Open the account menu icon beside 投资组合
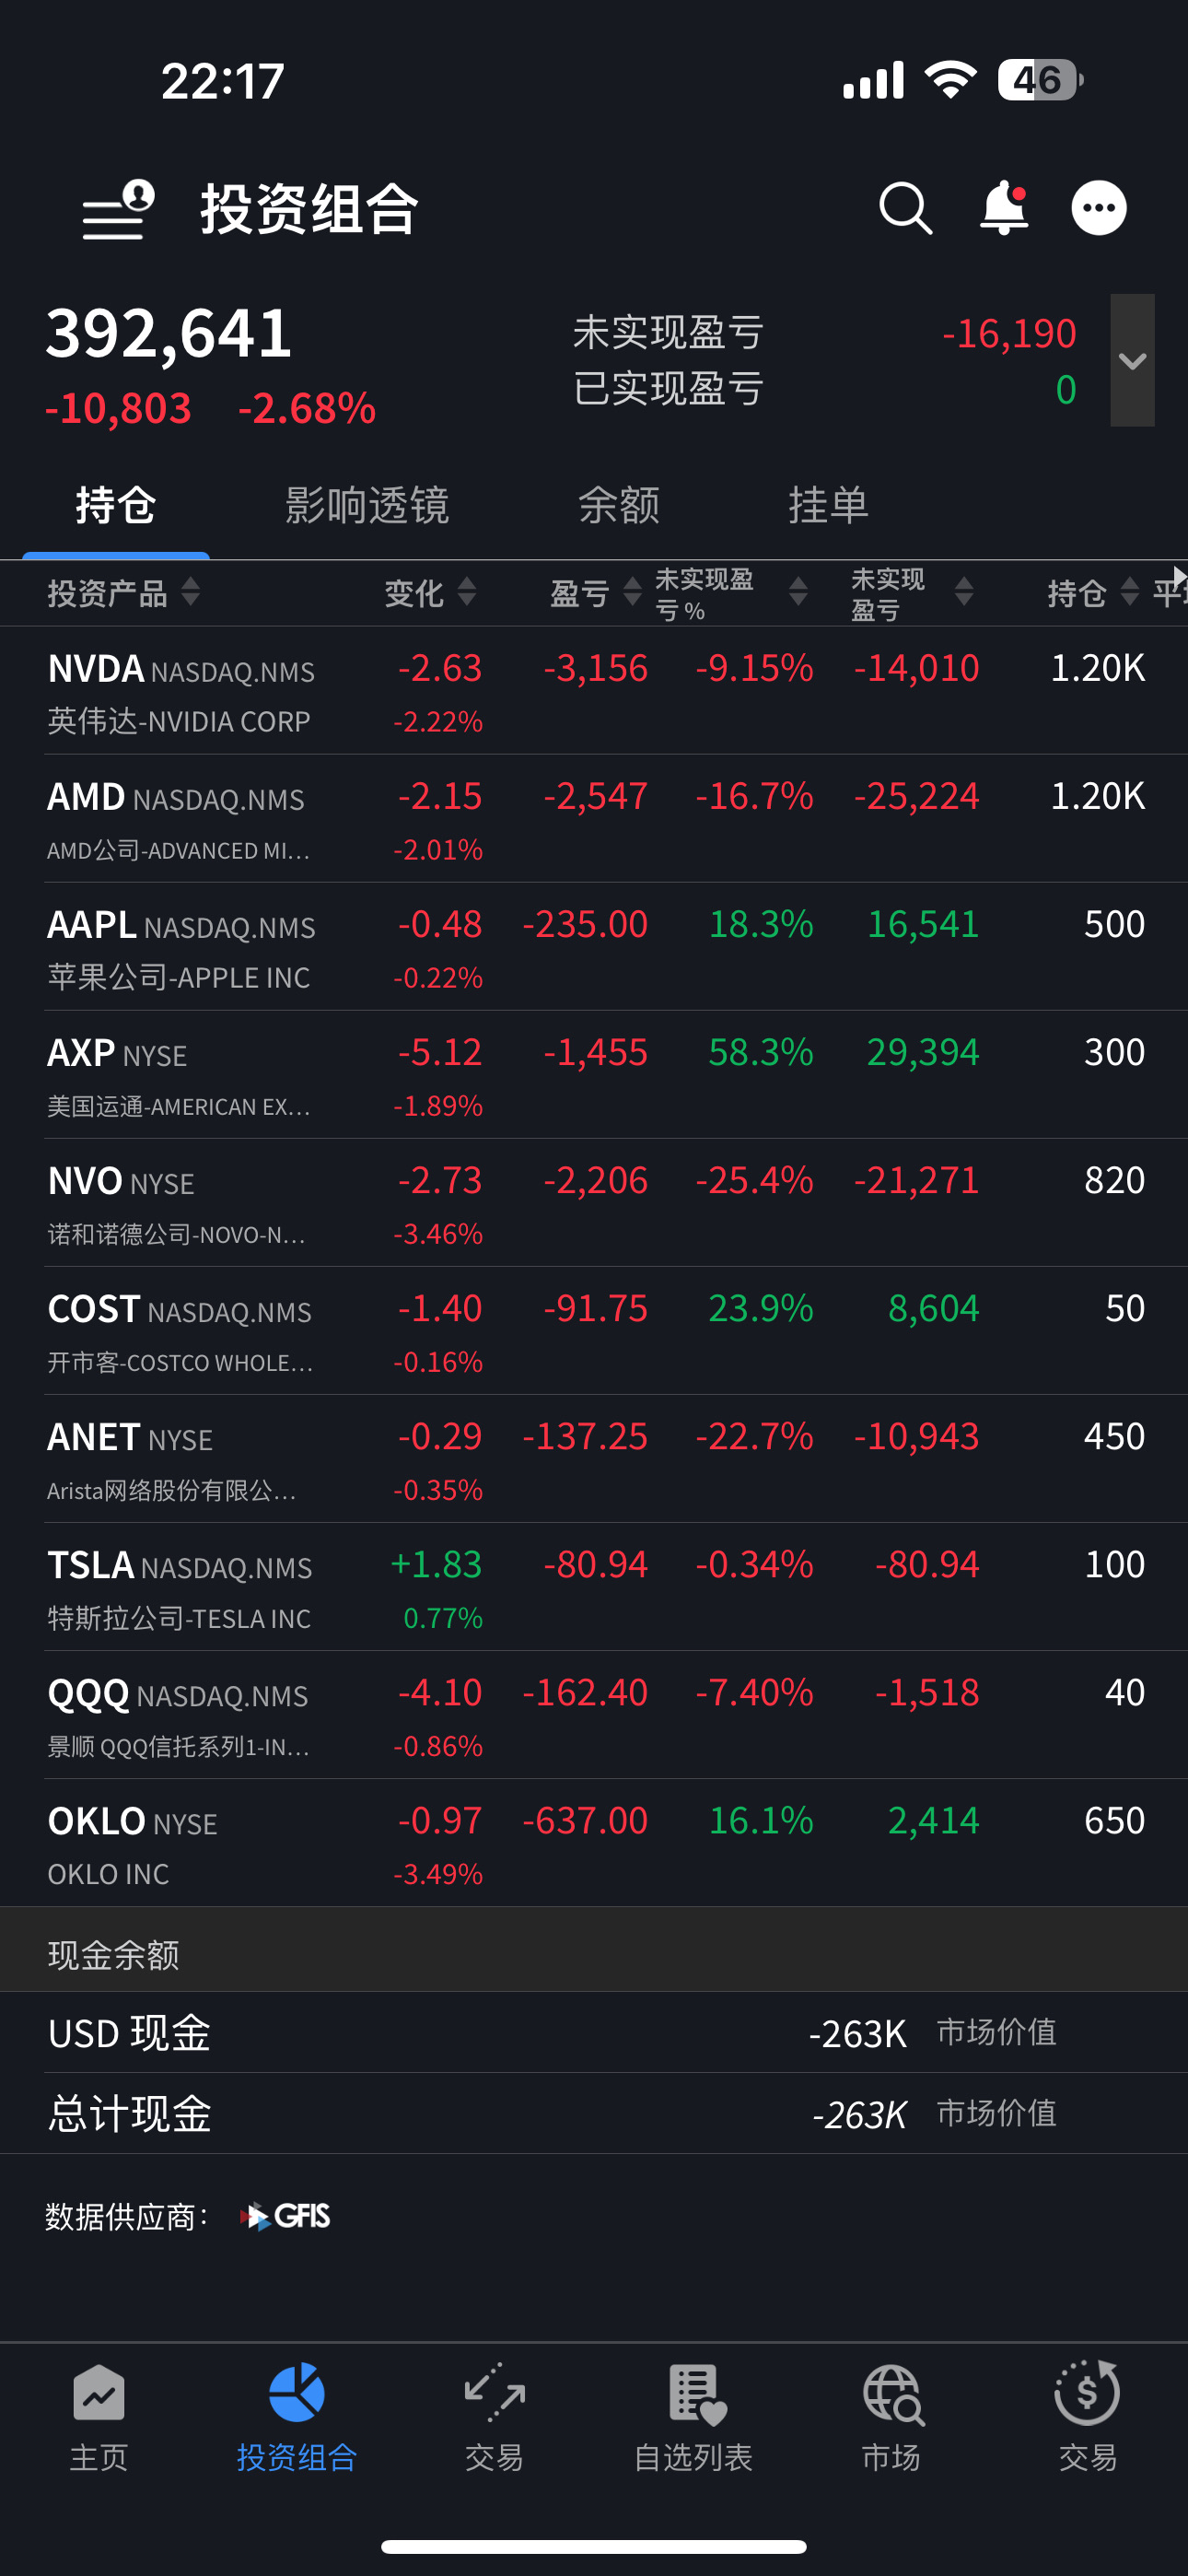This screenshot has height=2576, width=1188. point(118,210)
